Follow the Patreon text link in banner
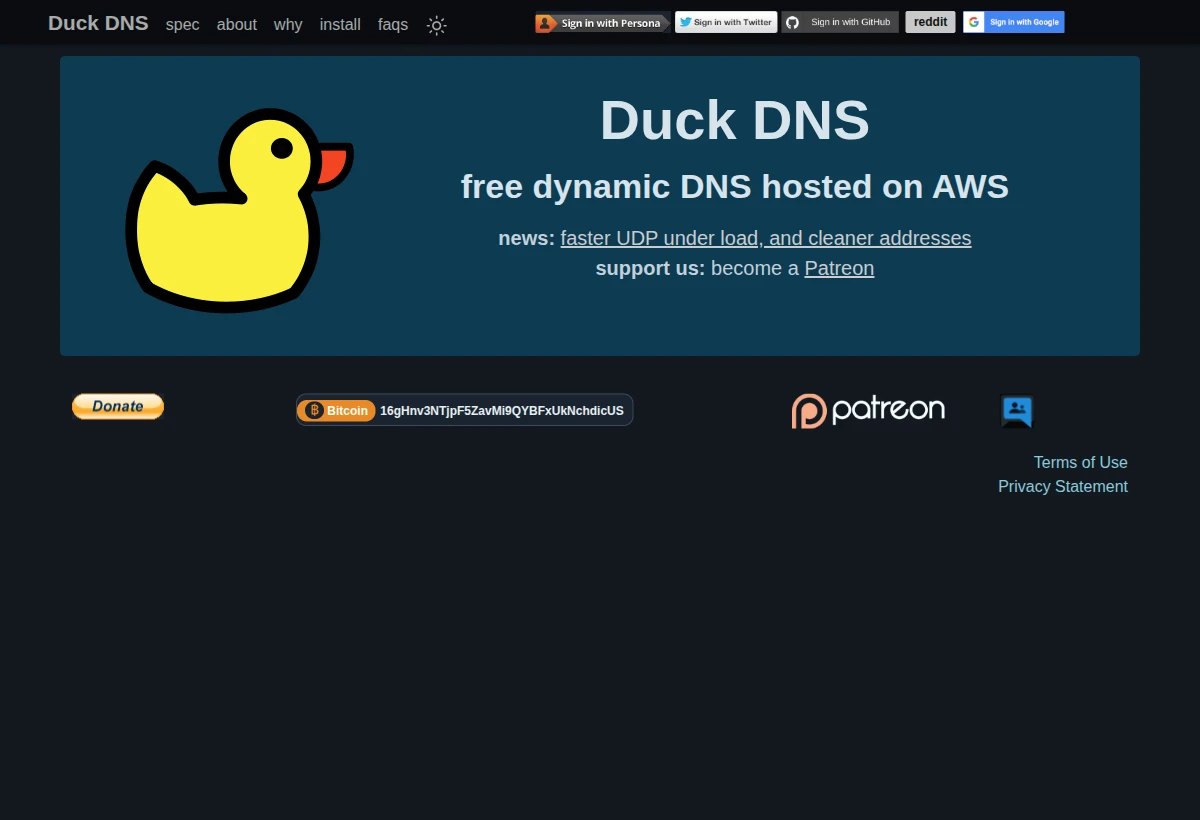 [839, 268]
